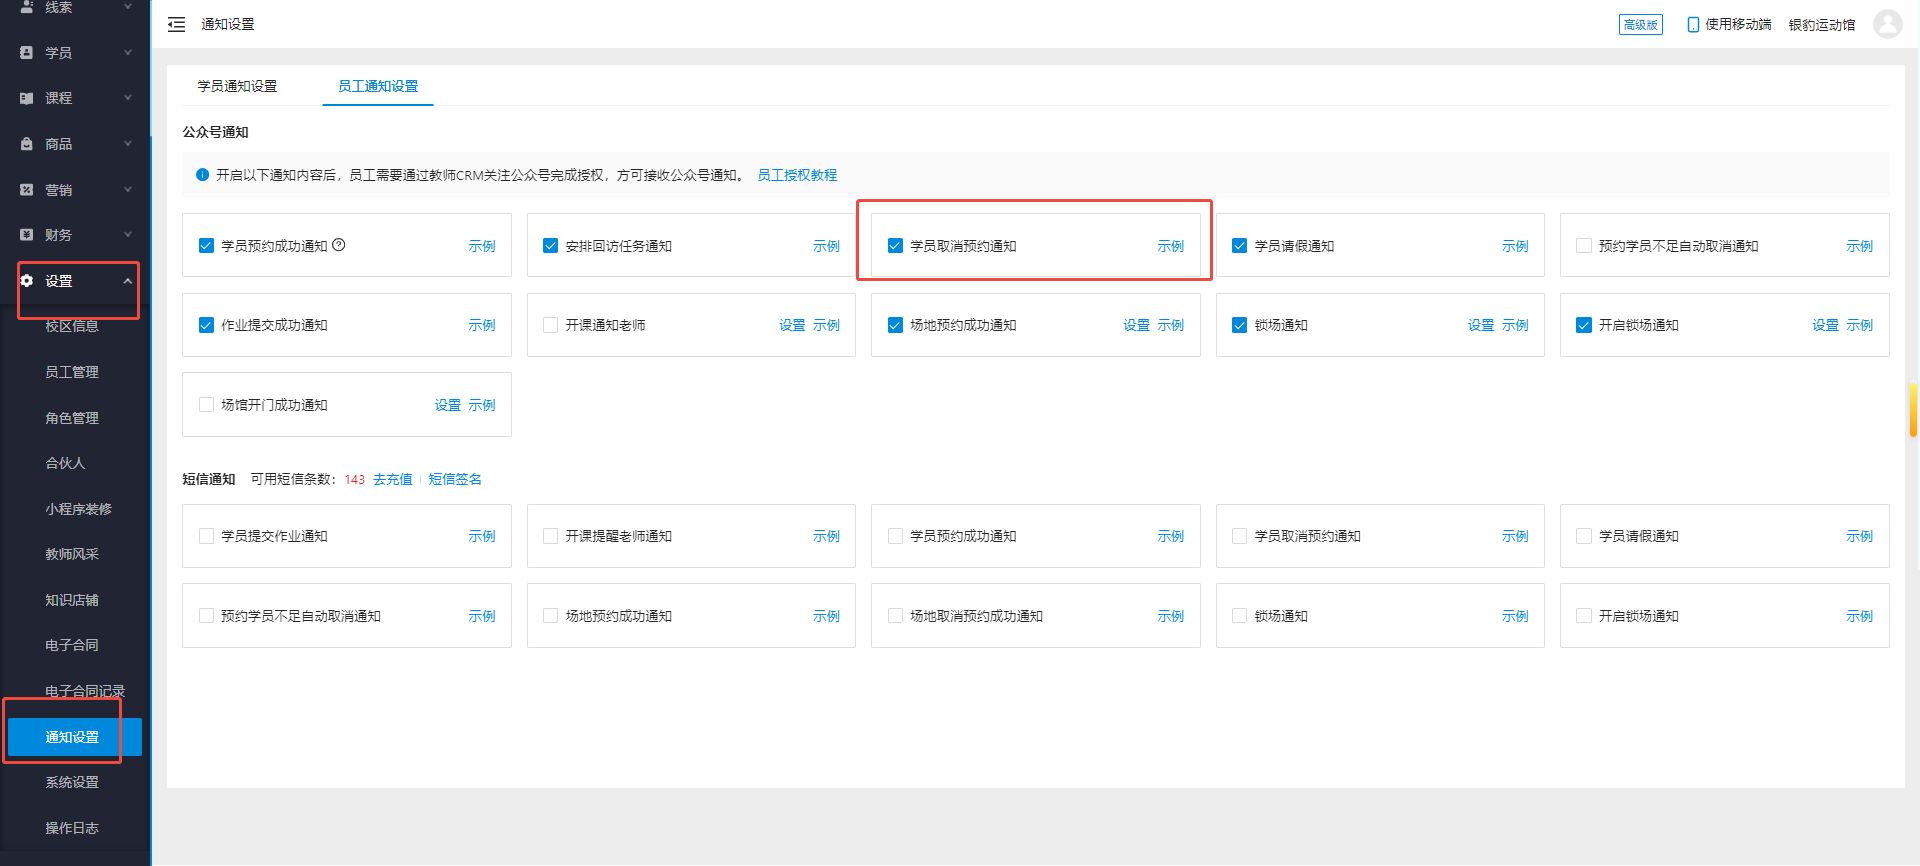This screenshot has height=866, width=1920.
Task: Open 操作日志 in the sidebar
Action: pos(72,828)
